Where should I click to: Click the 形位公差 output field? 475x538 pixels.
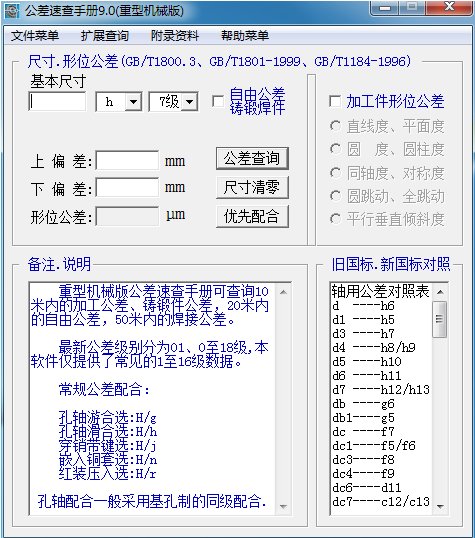pyautogui.click(x=127, y=216)
